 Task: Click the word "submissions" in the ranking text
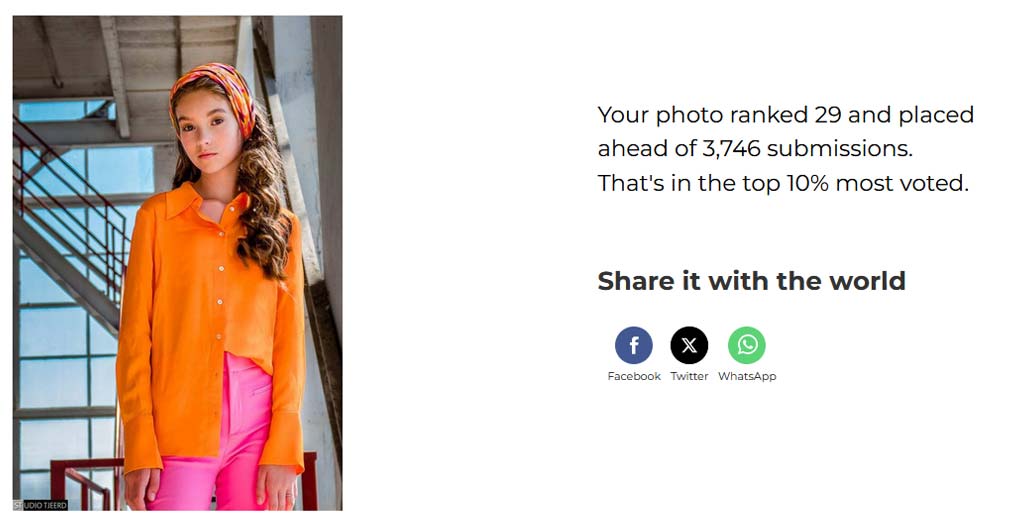tap(839, 149)
